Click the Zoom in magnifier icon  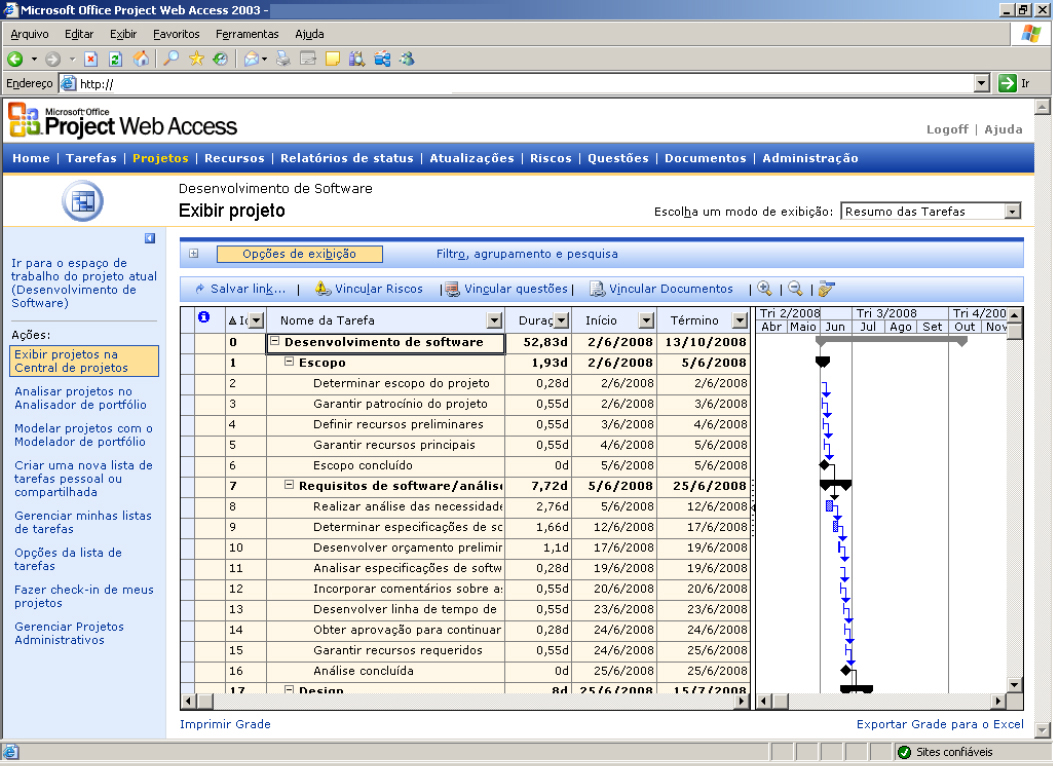pos(764,289)
